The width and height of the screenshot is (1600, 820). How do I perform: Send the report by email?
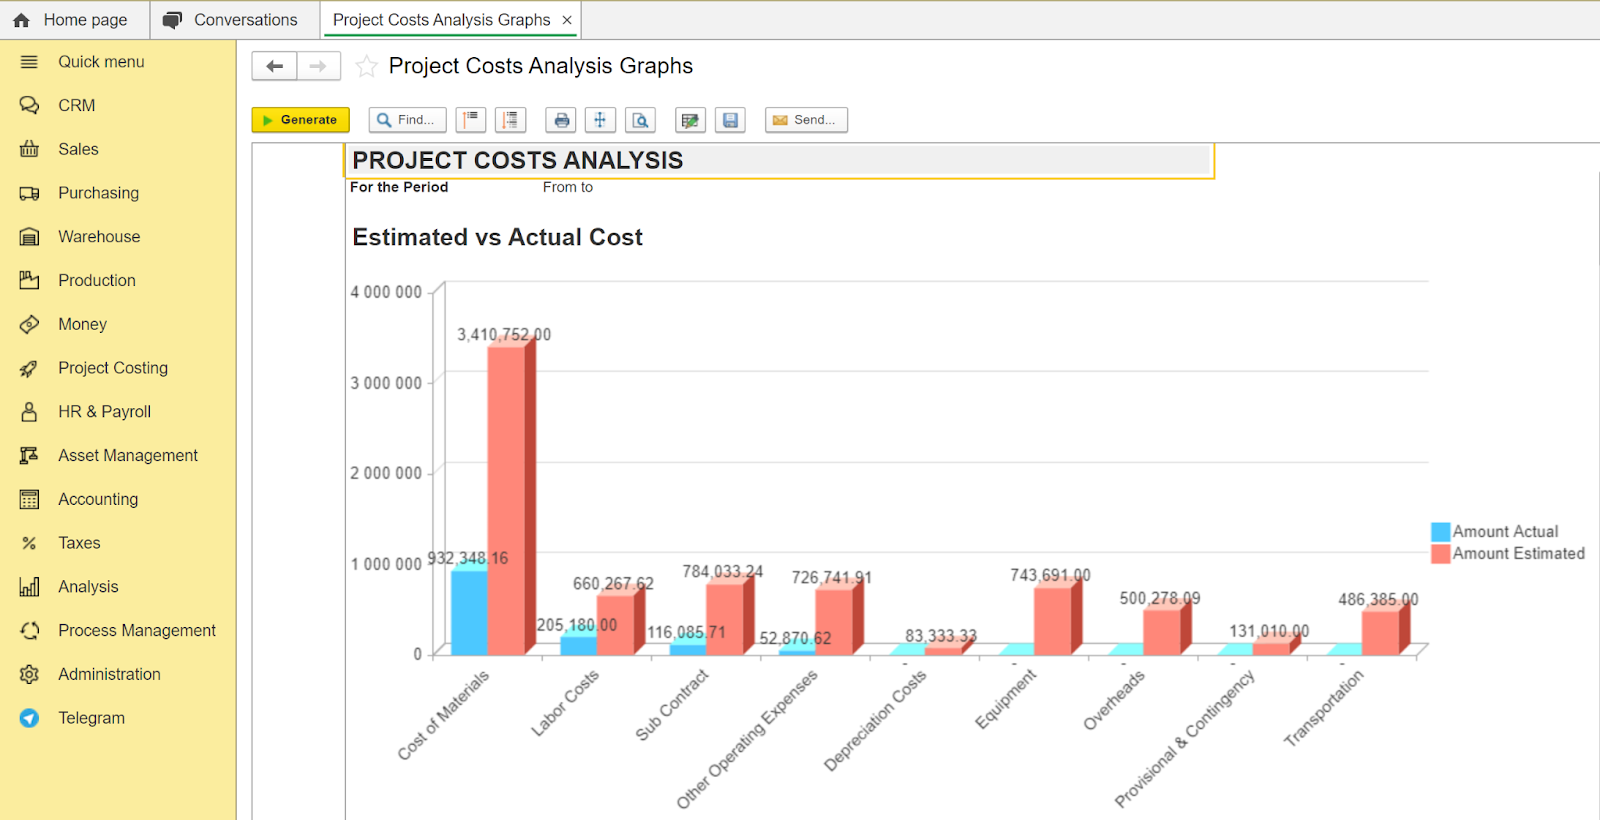806,120
